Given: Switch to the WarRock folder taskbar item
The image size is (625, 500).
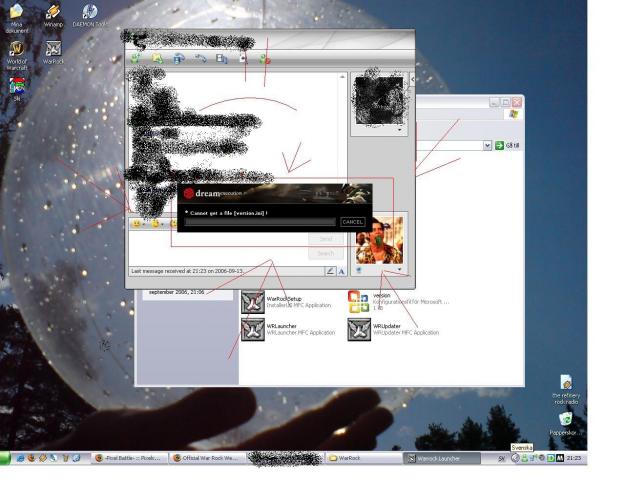Looking at the screenshot, I should (x=363, y=458).
